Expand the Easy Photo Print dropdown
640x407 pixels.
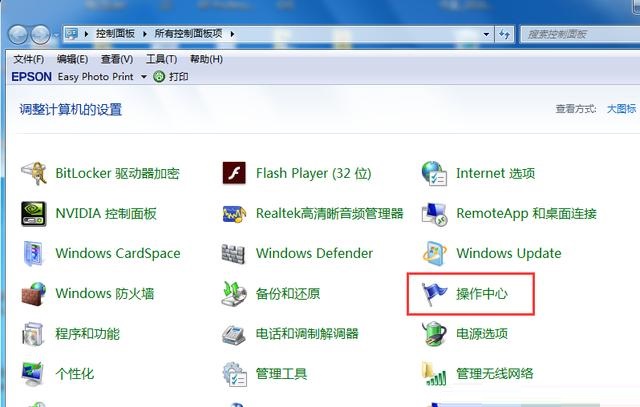(x=144, y=76)
